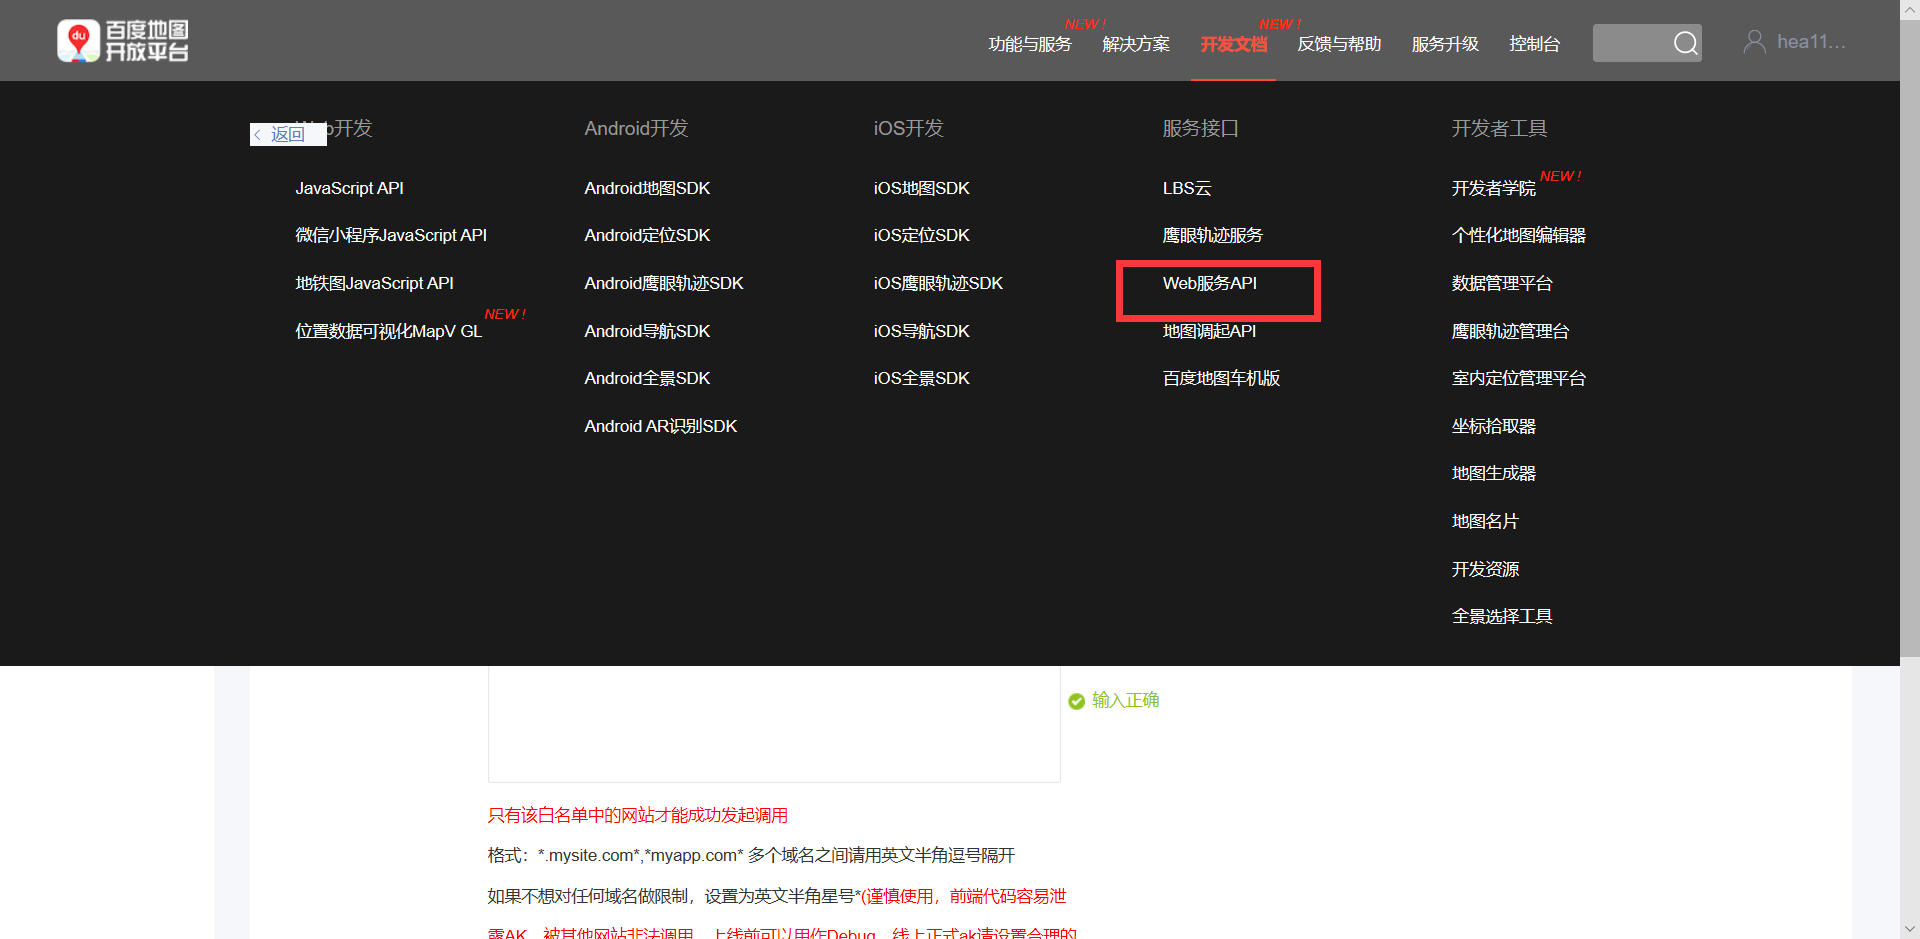Click the red text 只有该白名单中的网站才能成功发起调用
Screen dimensions: 1920x939
tap(637, 815)
